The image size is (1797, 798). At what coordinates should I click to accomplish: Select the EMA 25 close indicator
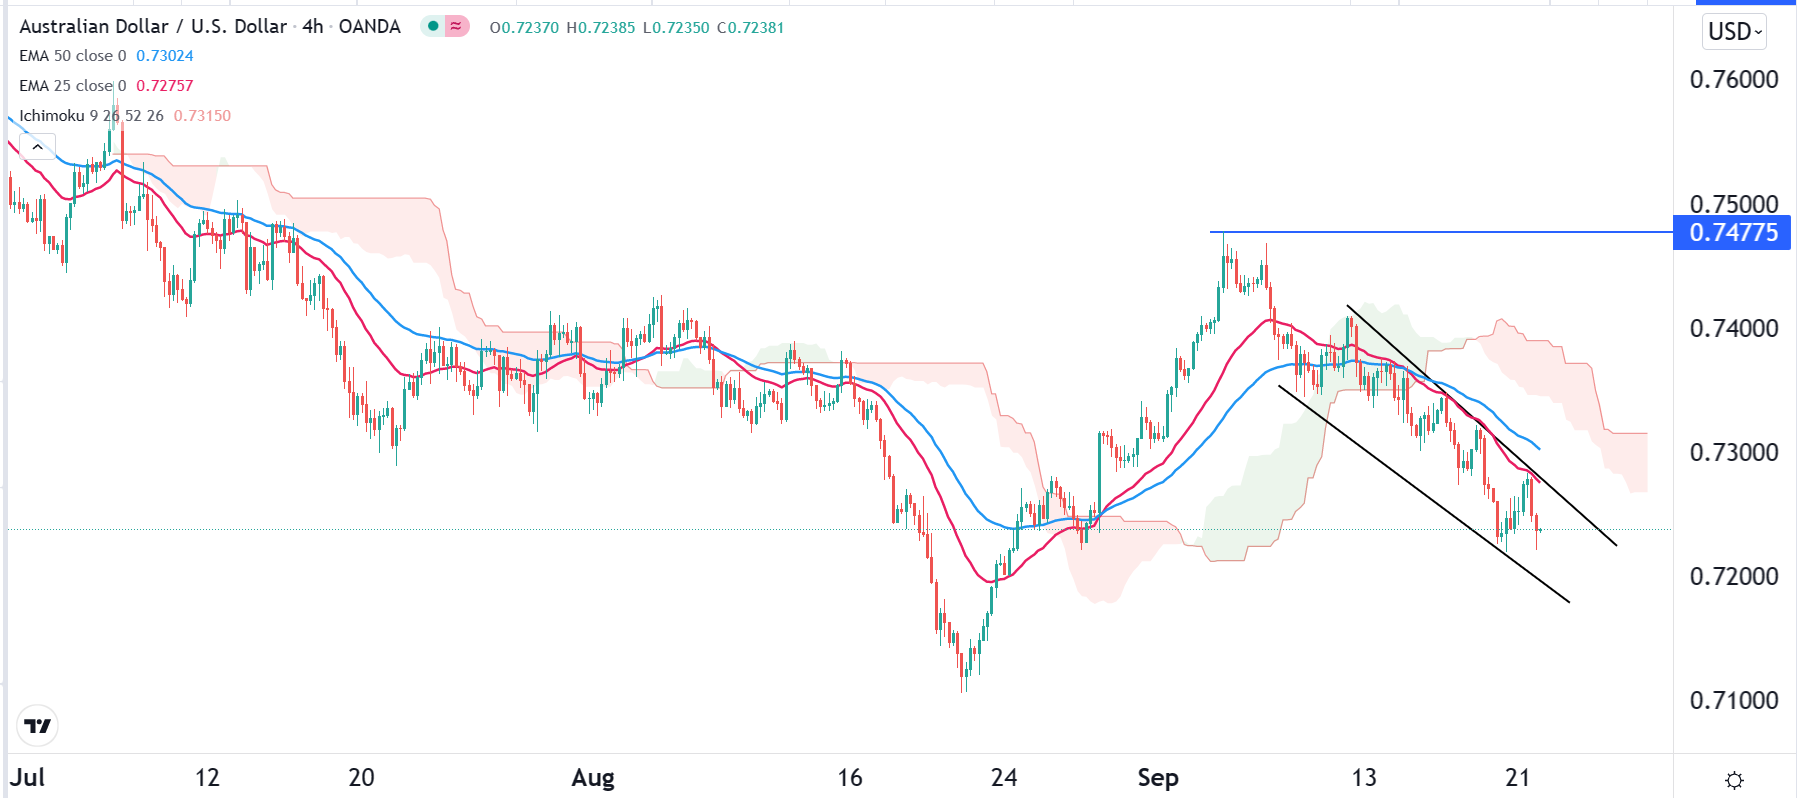[x=73, y=86]
